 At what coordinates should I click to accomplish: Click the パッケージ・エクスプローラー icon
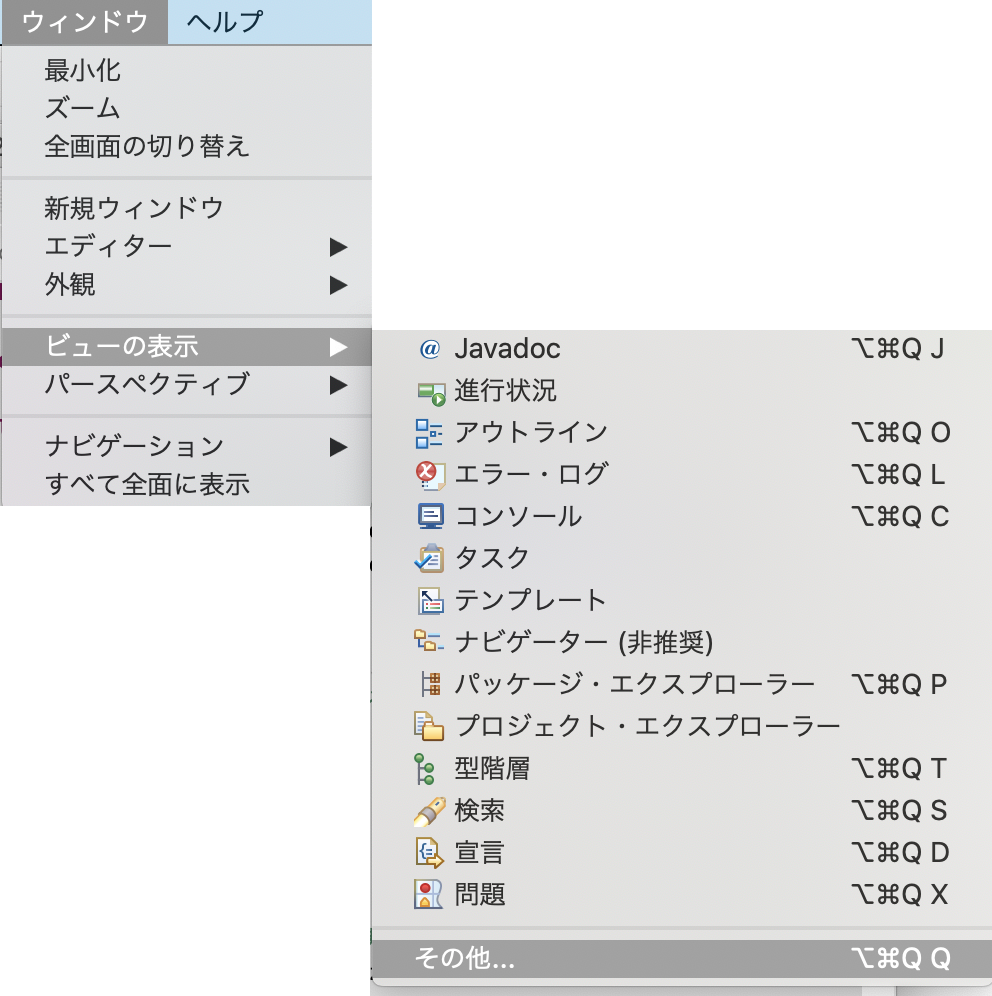pos(430,685)
